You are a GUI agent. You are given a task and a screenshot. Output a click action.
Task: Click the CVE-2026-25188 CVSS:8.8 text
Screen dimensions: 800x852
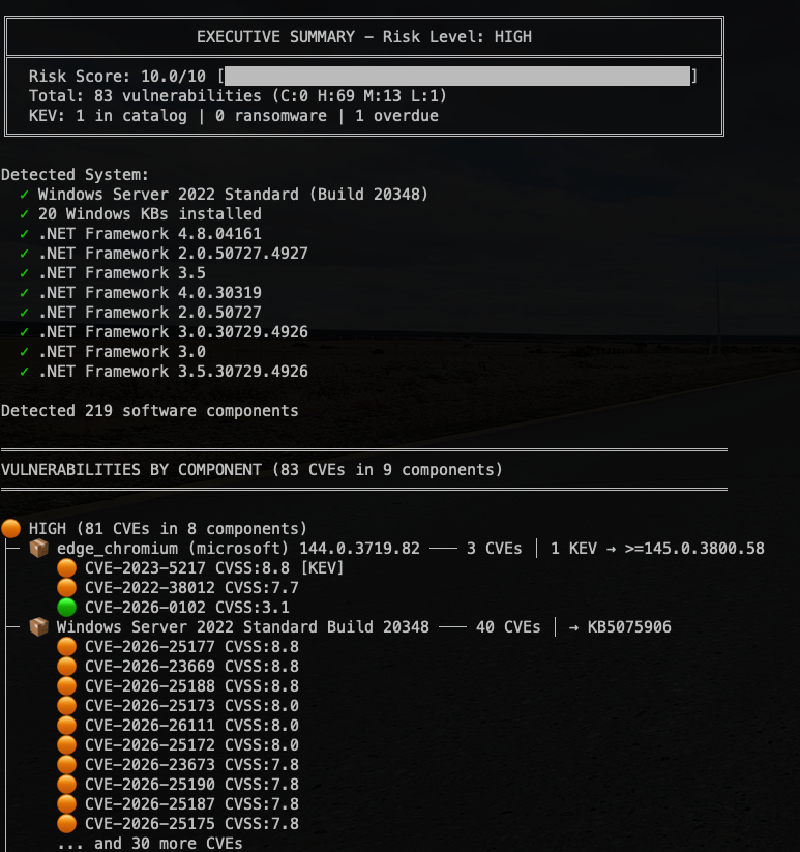pos(192,686)
